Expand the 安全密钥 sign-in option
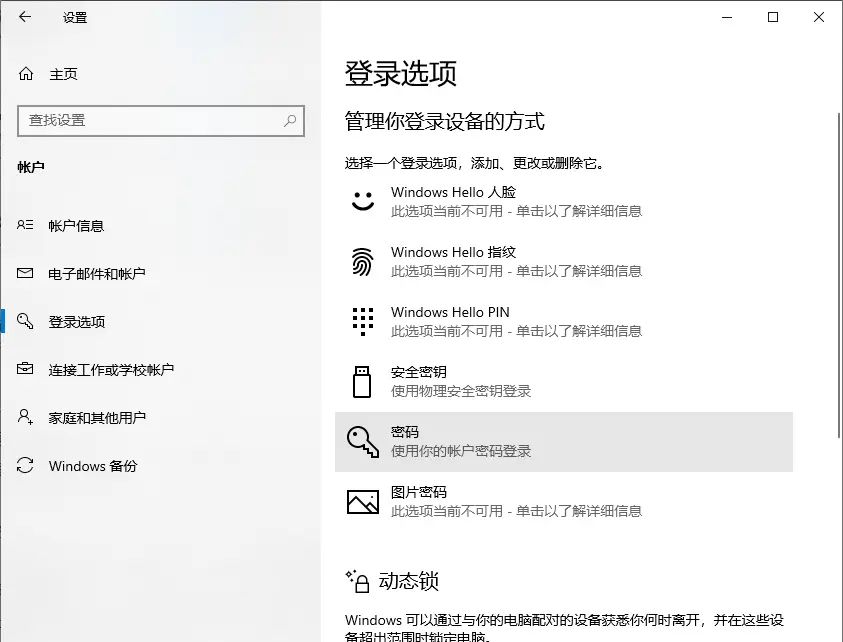This screenshot has height=642, width=843. [x=563, y=382]
